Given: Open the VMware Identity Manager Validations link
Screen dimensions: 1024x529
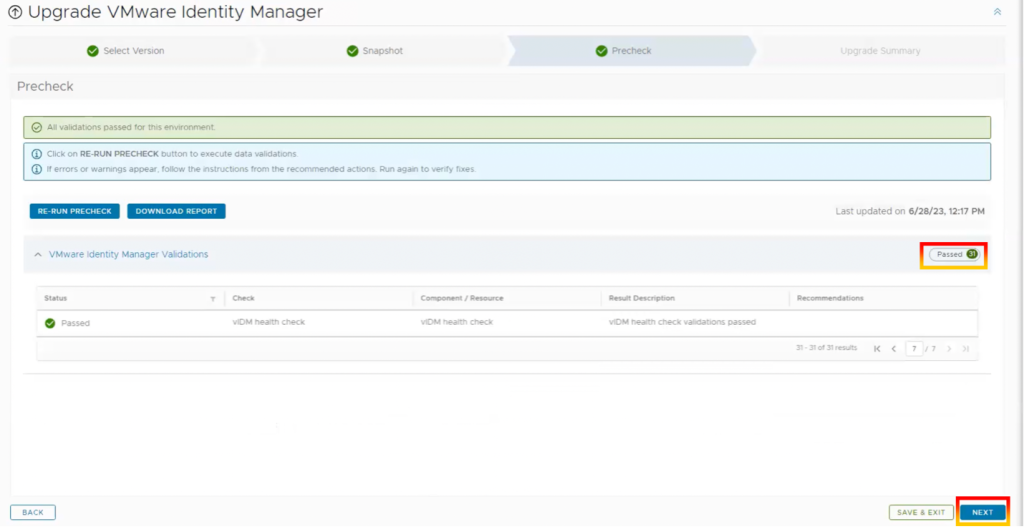Looking at the screenshot, I should pos(129,255).
